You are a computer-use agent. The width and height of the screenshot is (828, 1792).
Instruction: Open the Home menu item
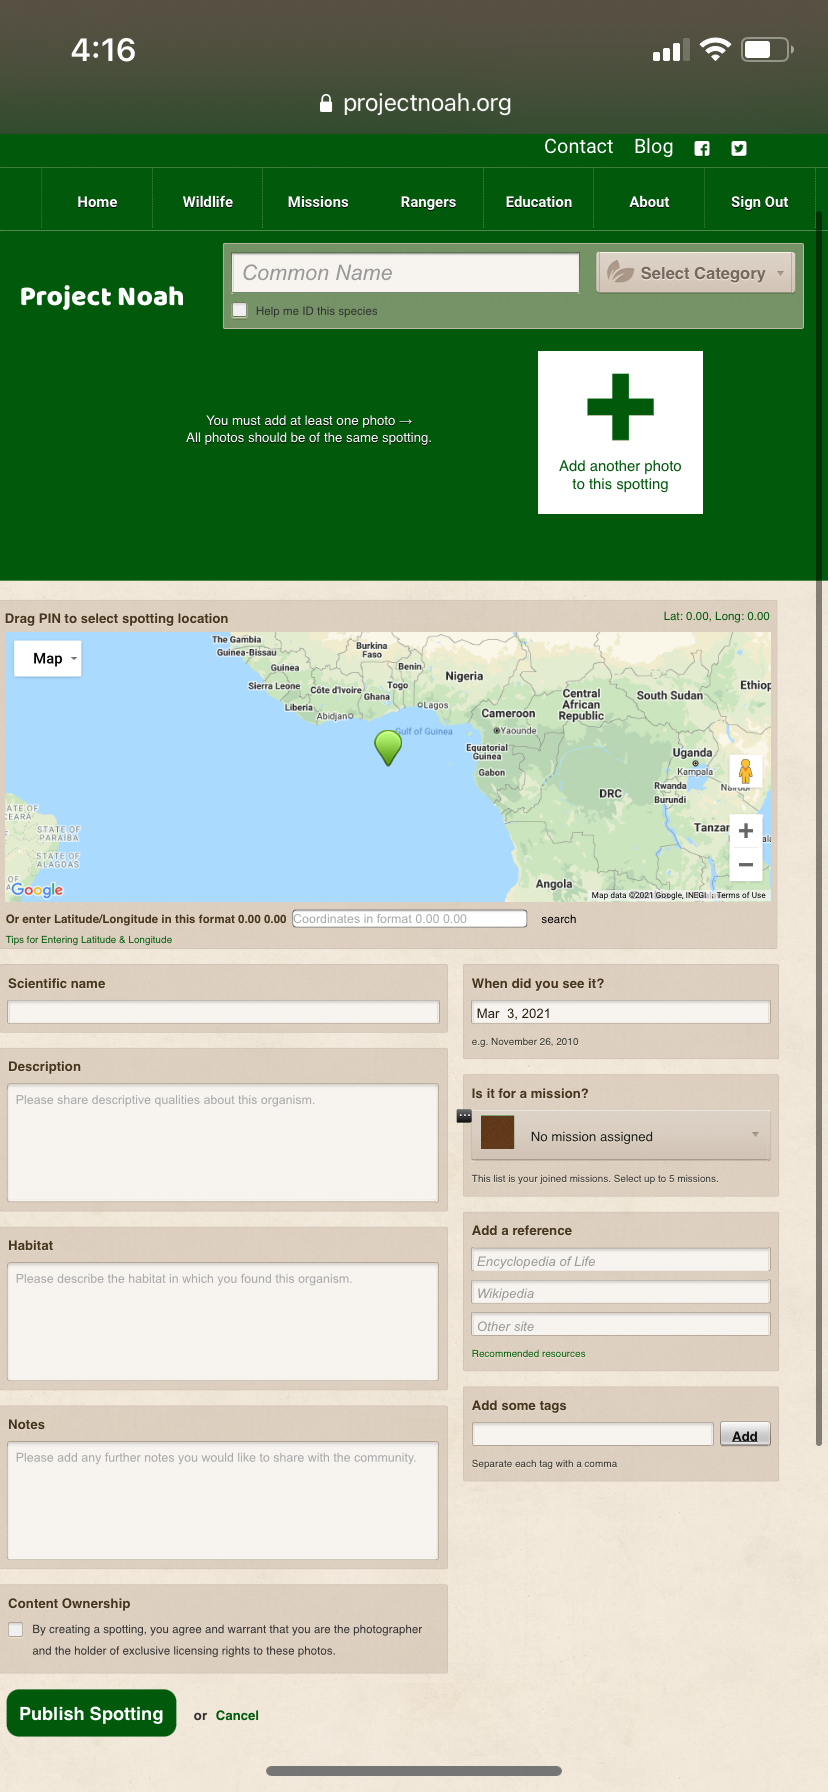tap(97, 201)
